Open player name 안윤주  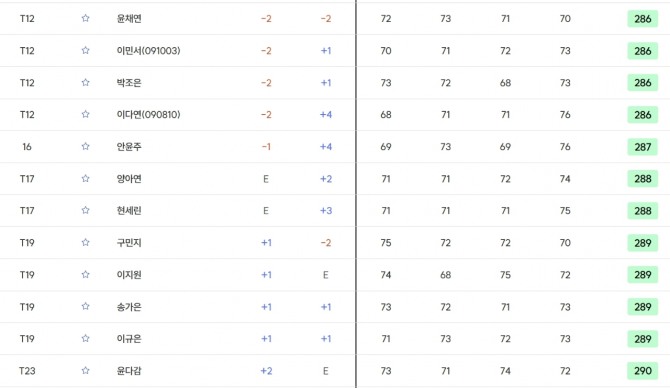[x=129, y=147]
